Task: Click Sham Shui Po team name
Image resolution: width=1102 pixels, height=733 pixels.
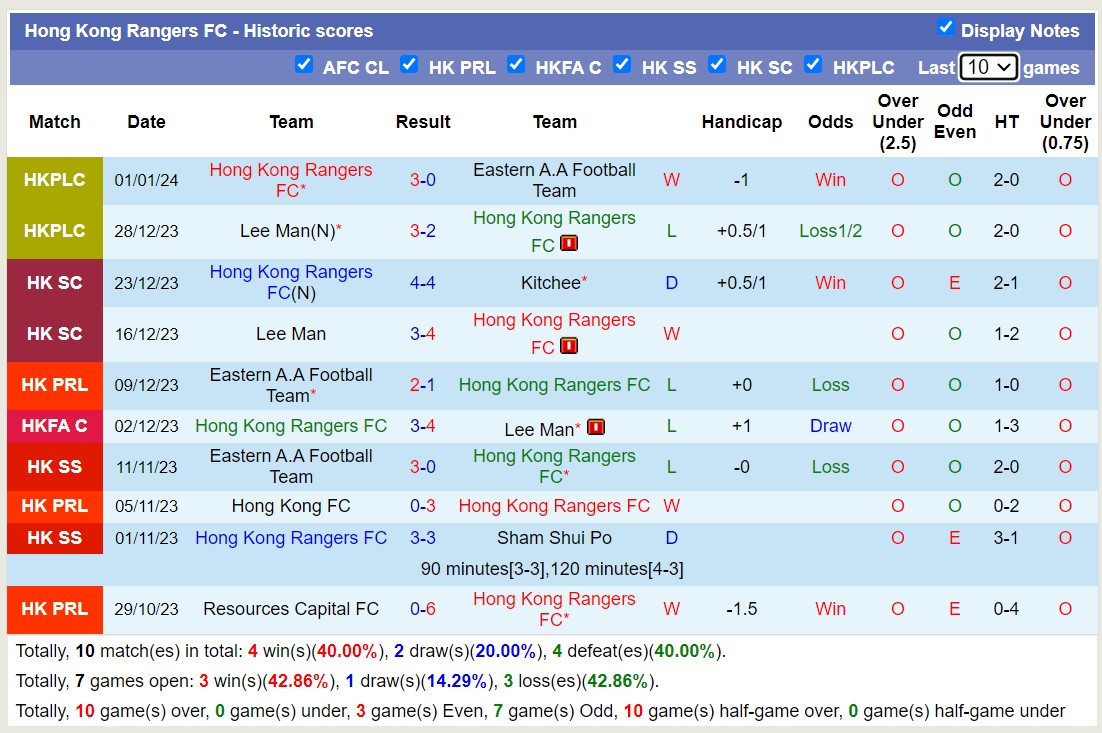Action: pos(554,538)
